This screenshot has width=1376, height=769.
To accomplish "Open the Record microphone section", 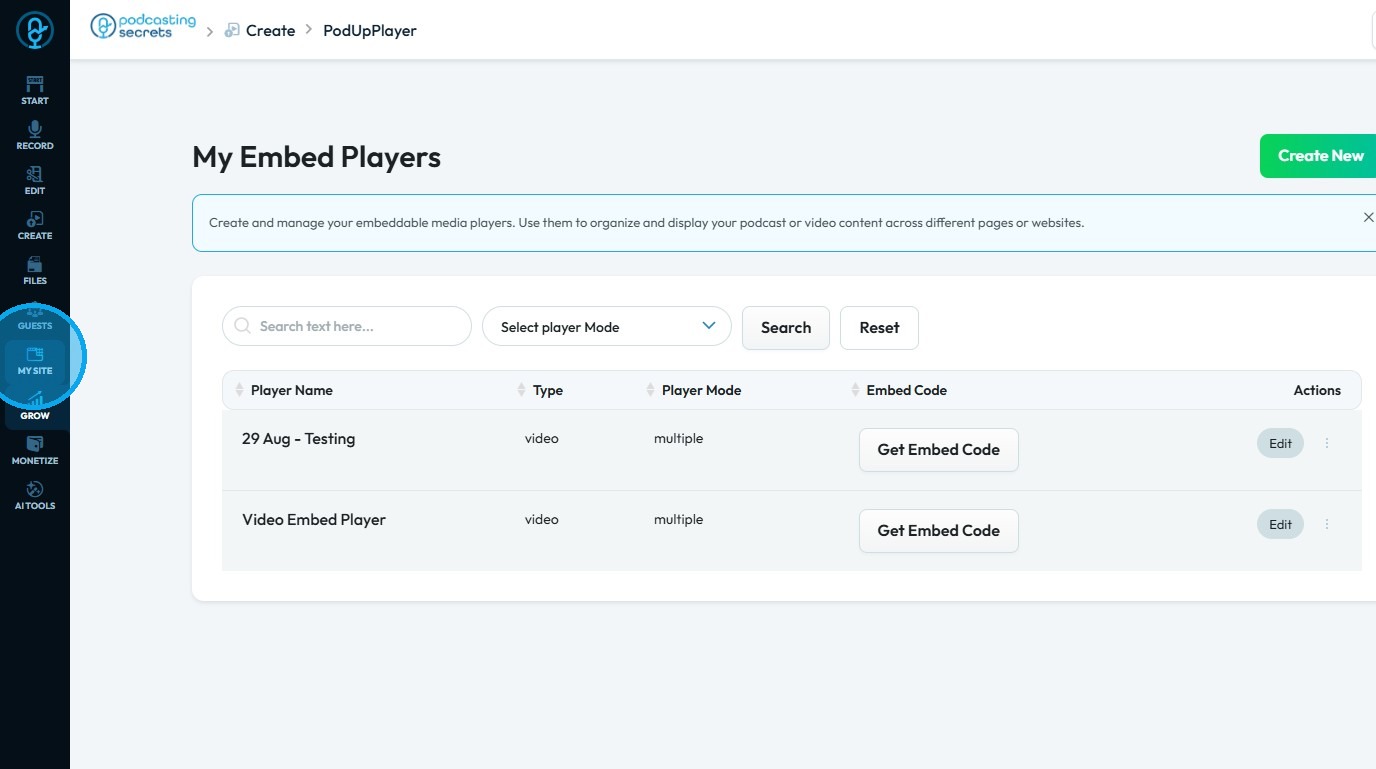I will click(35, 135).
